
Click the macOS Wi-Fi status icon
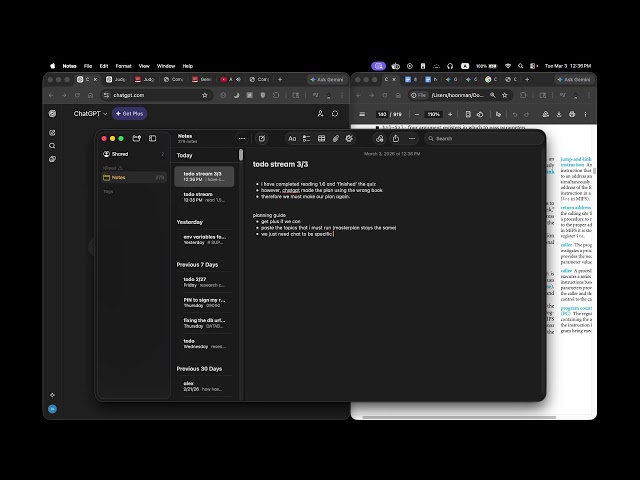pyautogui.click(x=508, y=66)
